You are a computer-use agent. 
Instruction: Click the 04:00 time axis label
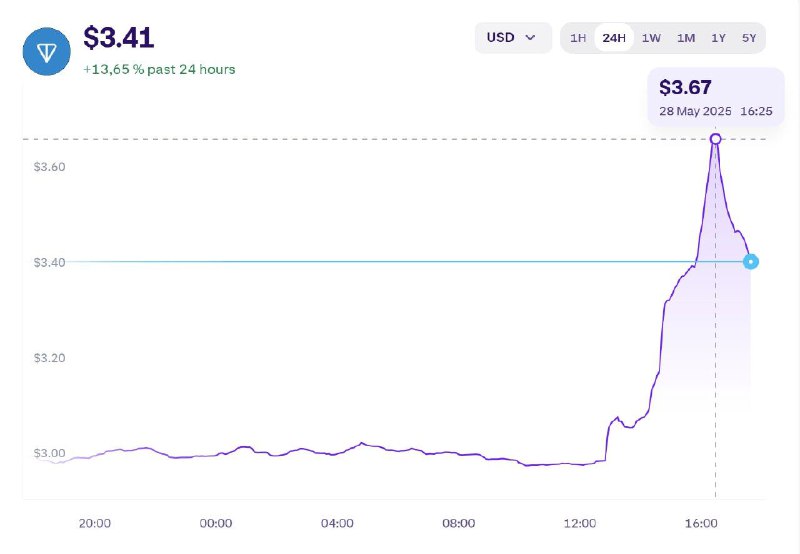coord(337,523)
